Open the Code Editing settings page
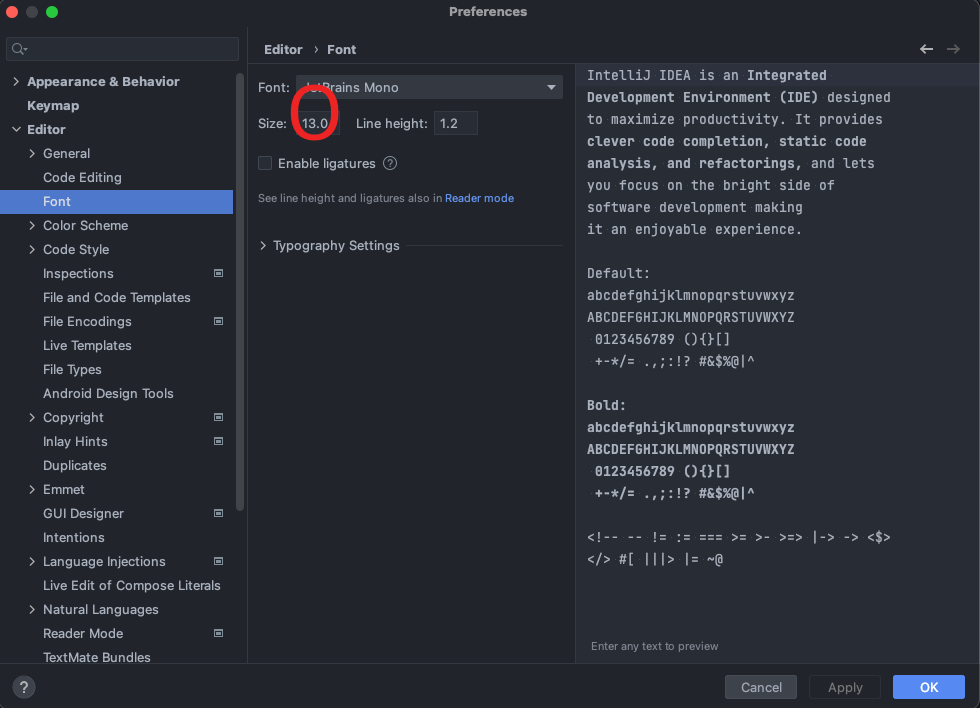 (82, 177)
